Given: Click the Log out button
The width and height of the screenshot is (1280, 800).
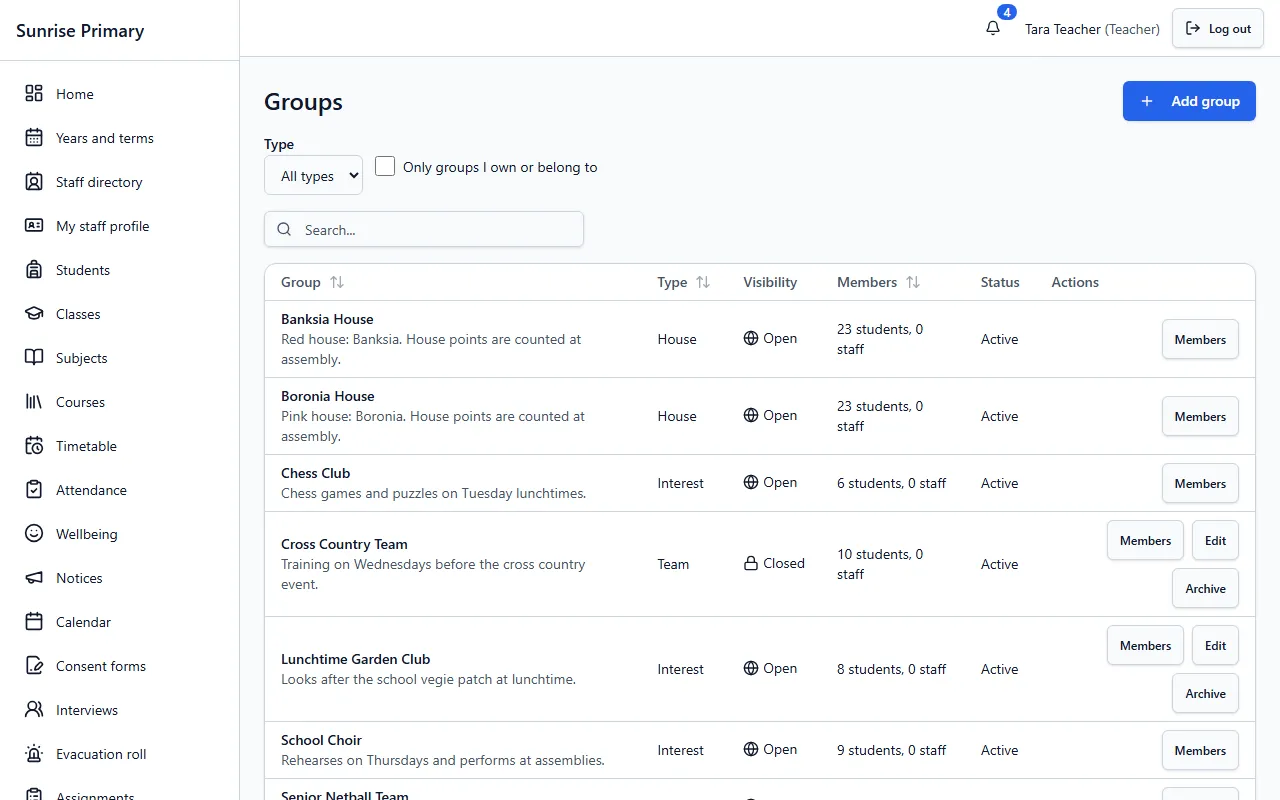Looking at the screenshot, I should 1218,29.
